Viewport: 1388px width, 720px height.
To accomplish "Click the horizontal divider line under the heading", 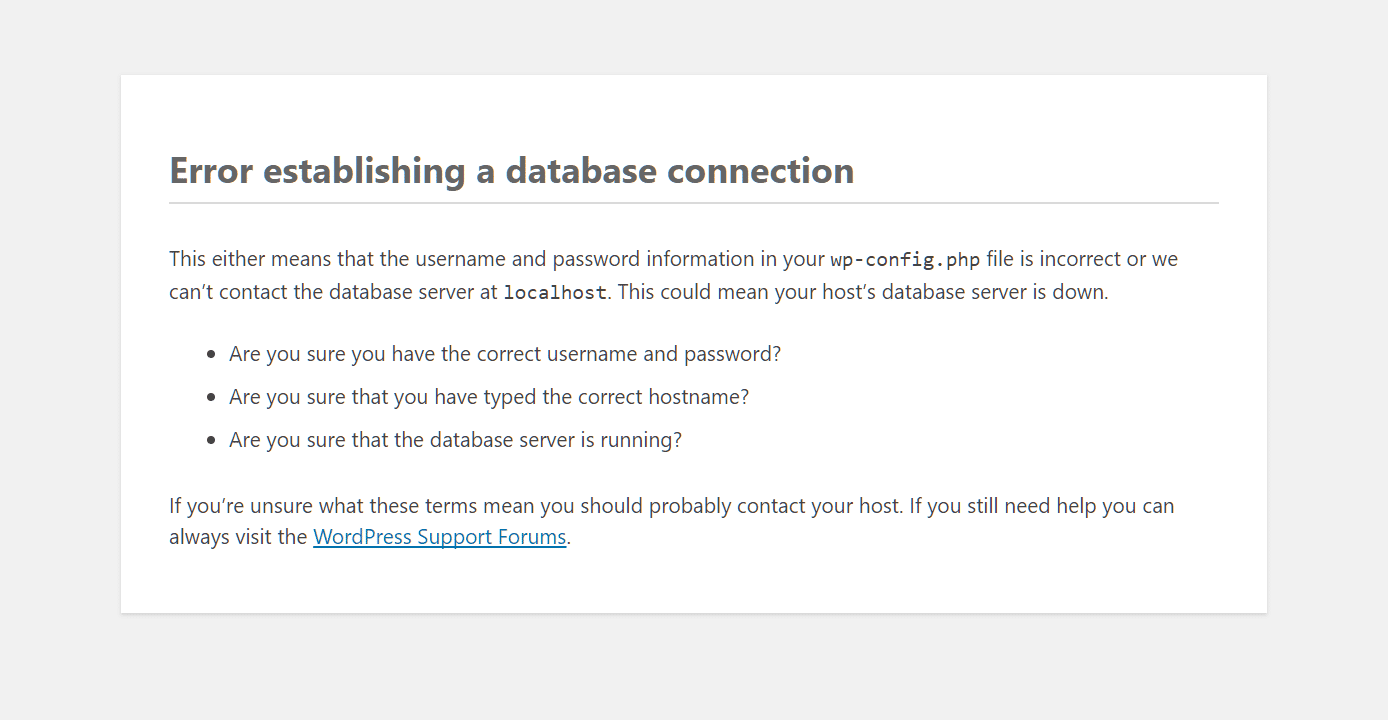I will (x=693, y=203).
